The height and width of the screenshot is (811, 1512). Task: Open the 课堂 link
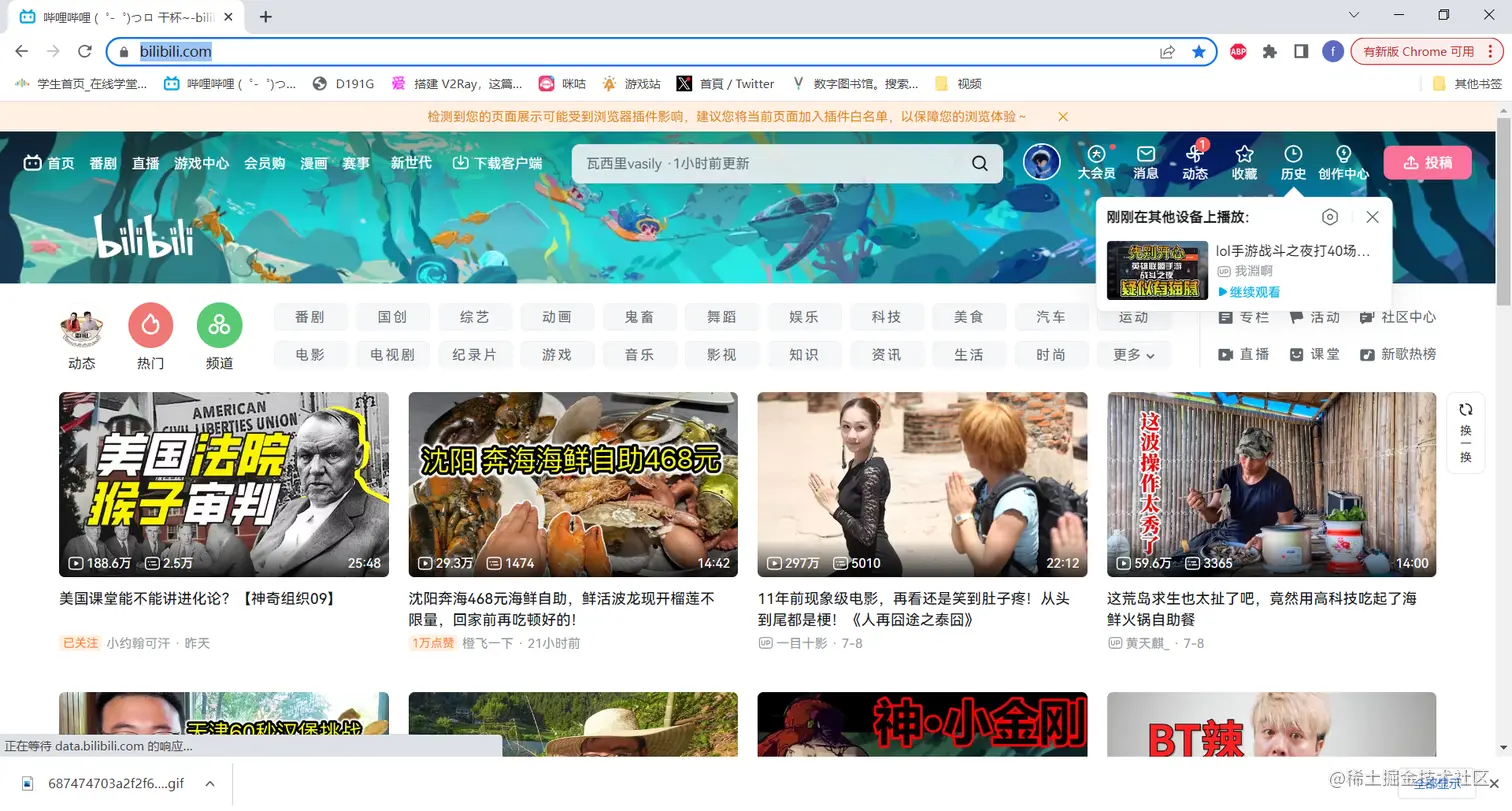(x=1314, y=355)
